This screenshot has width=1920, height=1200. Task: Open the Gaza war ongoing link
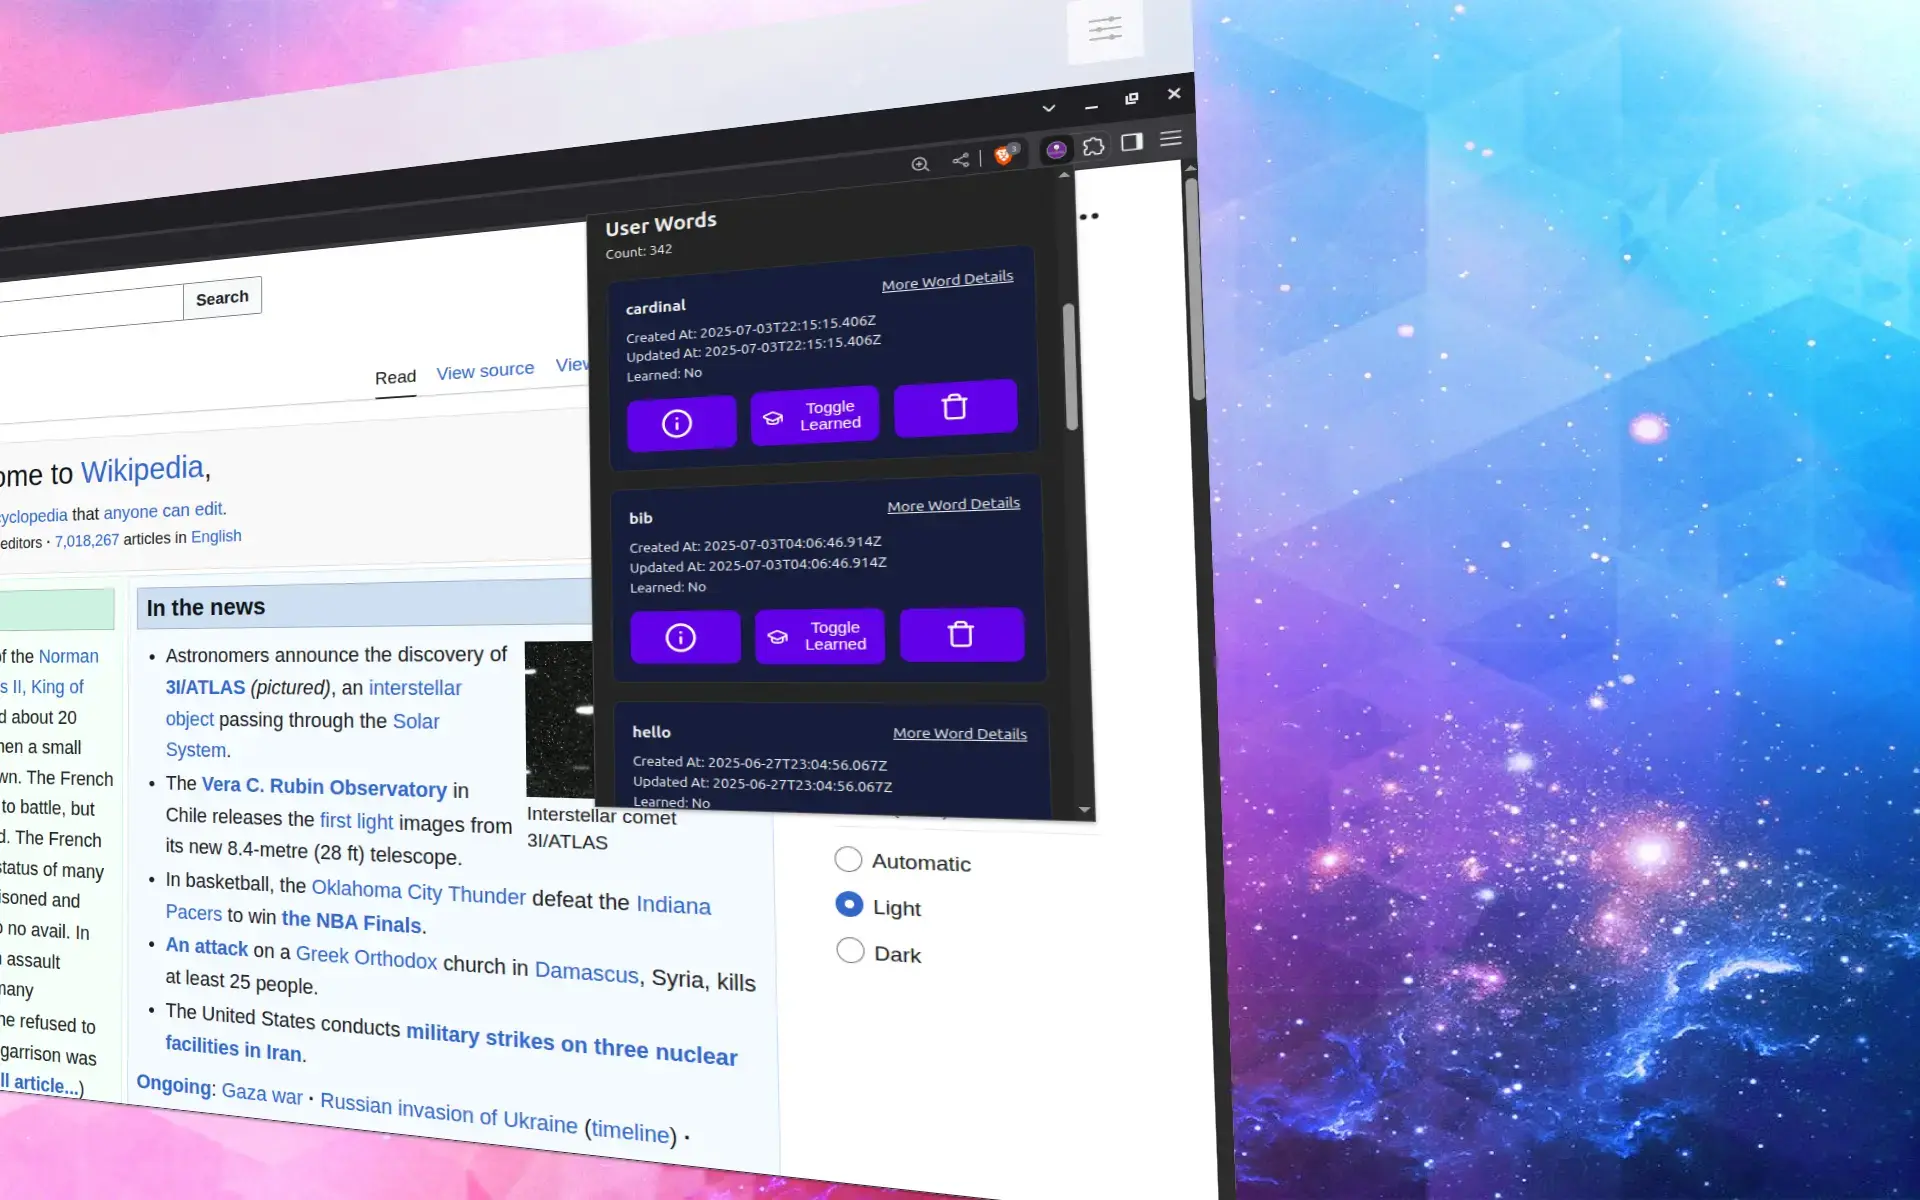point(262,1092)
